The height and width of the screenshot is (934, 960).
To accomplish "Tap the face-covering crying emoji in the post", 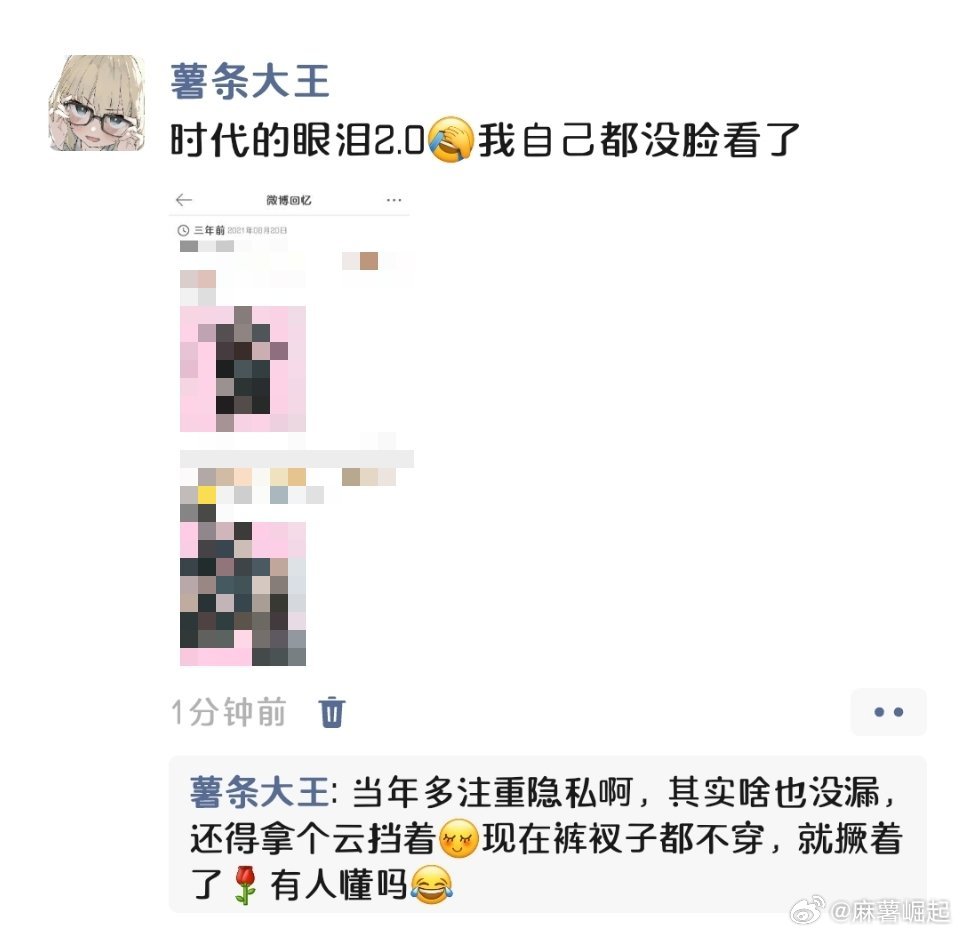I will tap(451, 140).
